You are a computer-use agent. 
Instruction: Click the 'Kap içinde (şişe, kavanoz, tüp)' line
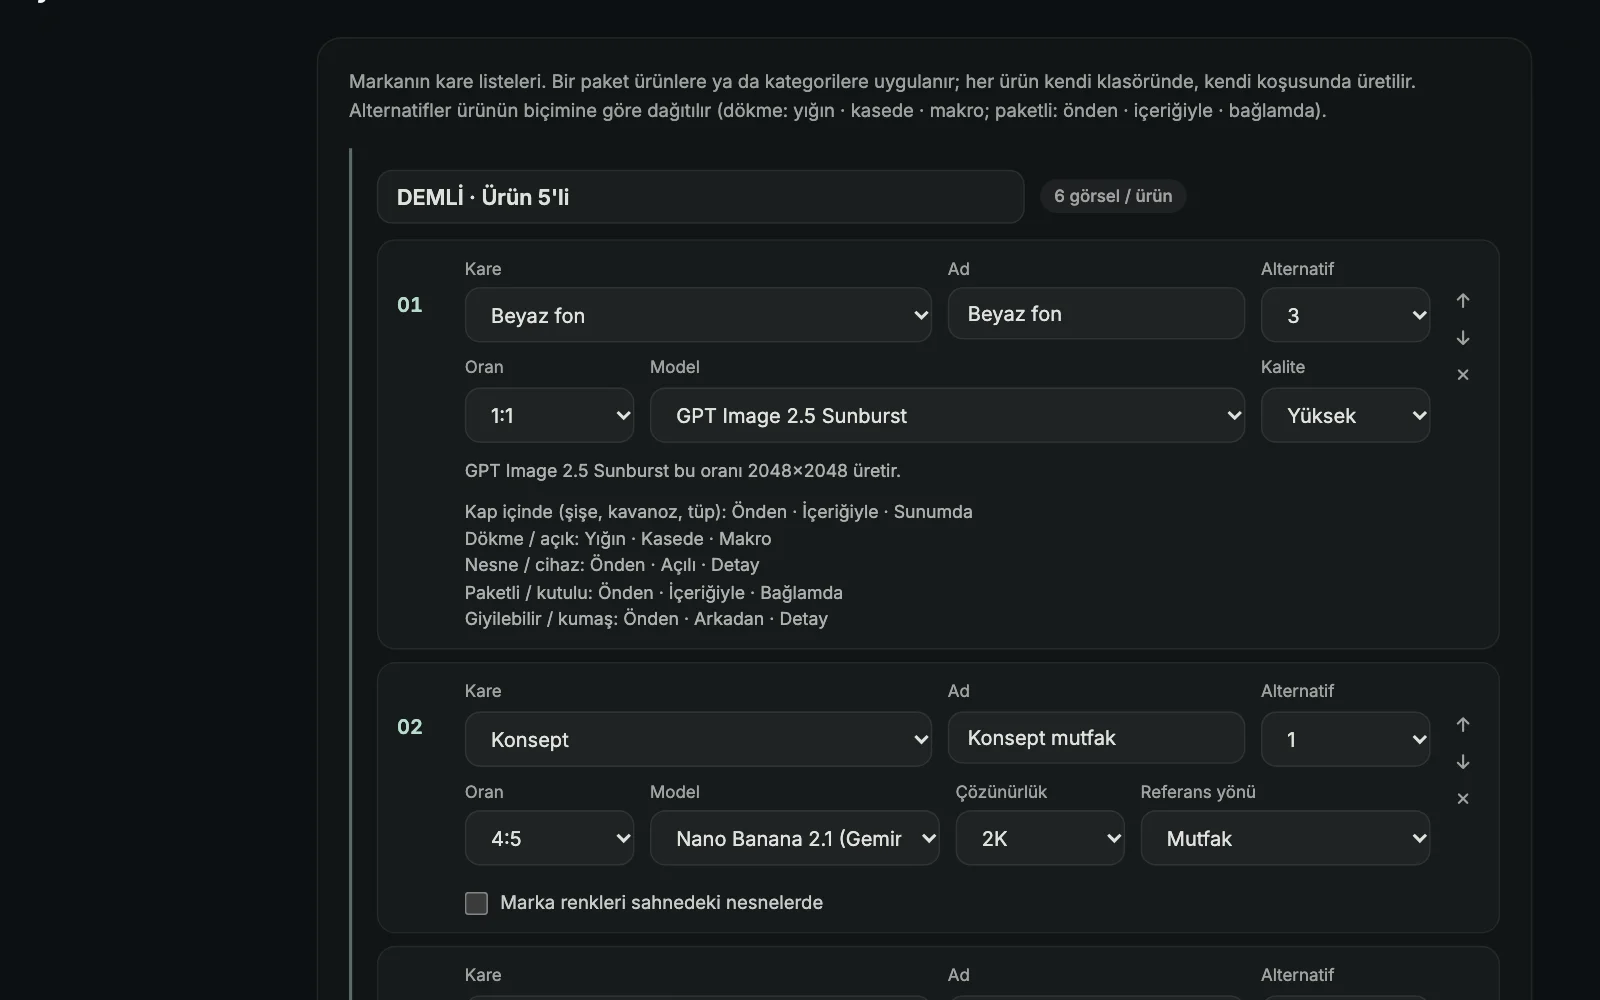[718, 512]
